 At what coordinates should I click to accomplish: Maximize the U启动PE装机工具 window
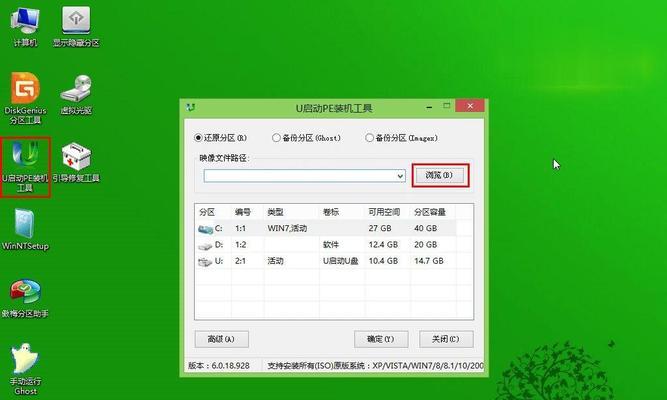pyautogui.click(x=447, y=106)
